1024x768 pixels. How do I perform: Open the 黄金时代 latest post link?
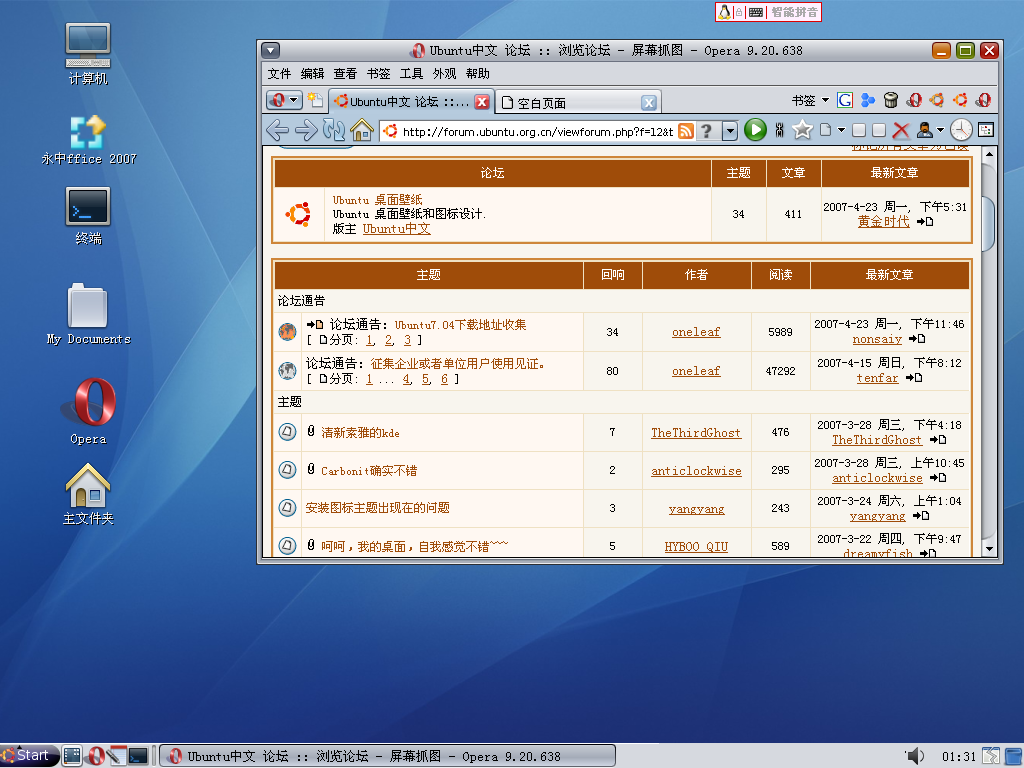tap(883, 221)
